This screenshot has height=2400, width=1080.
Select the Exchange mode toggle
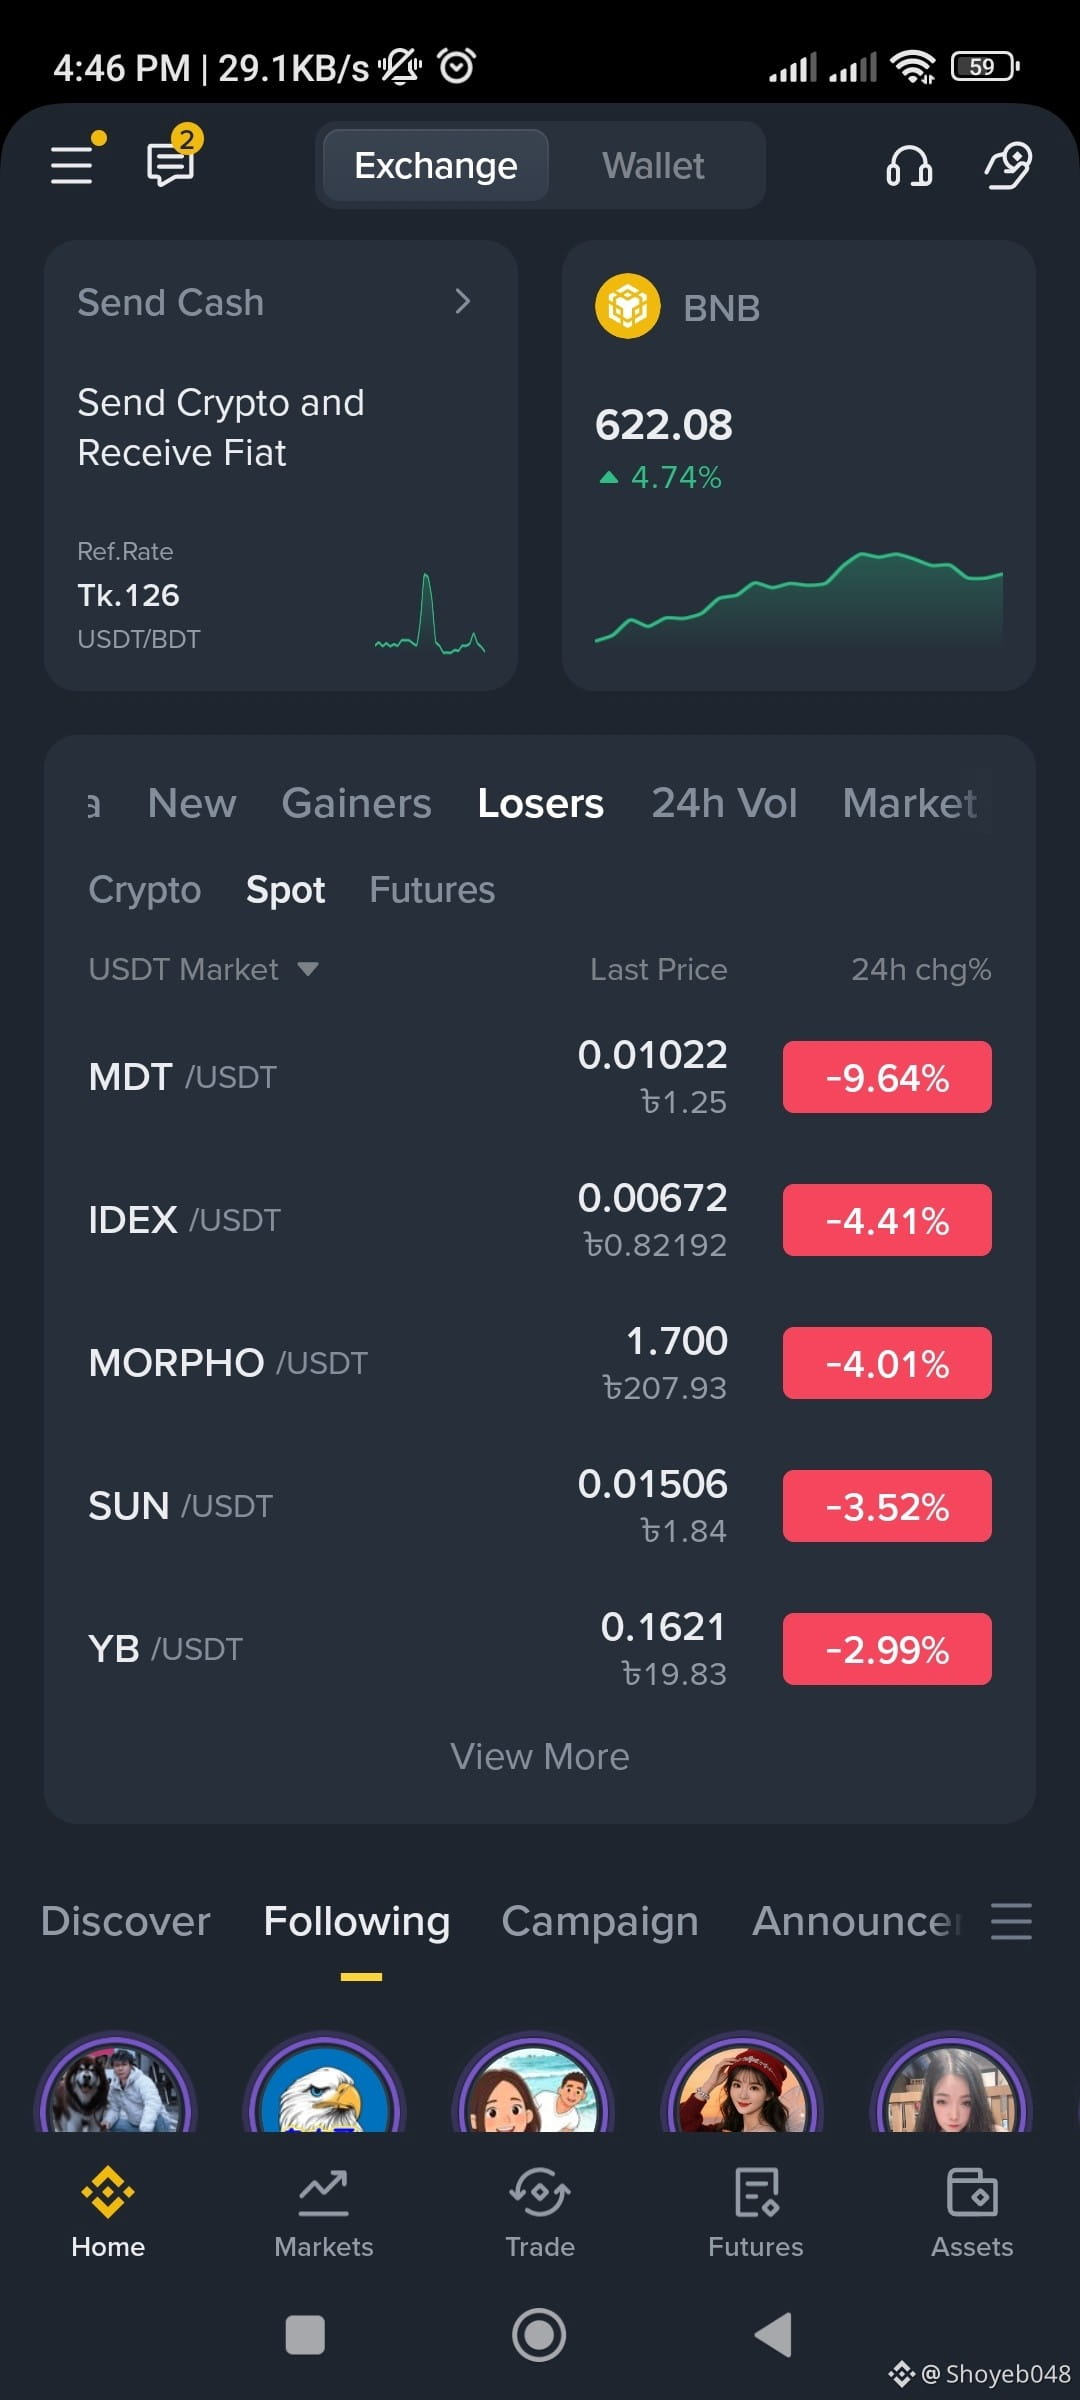coord(436,165)
